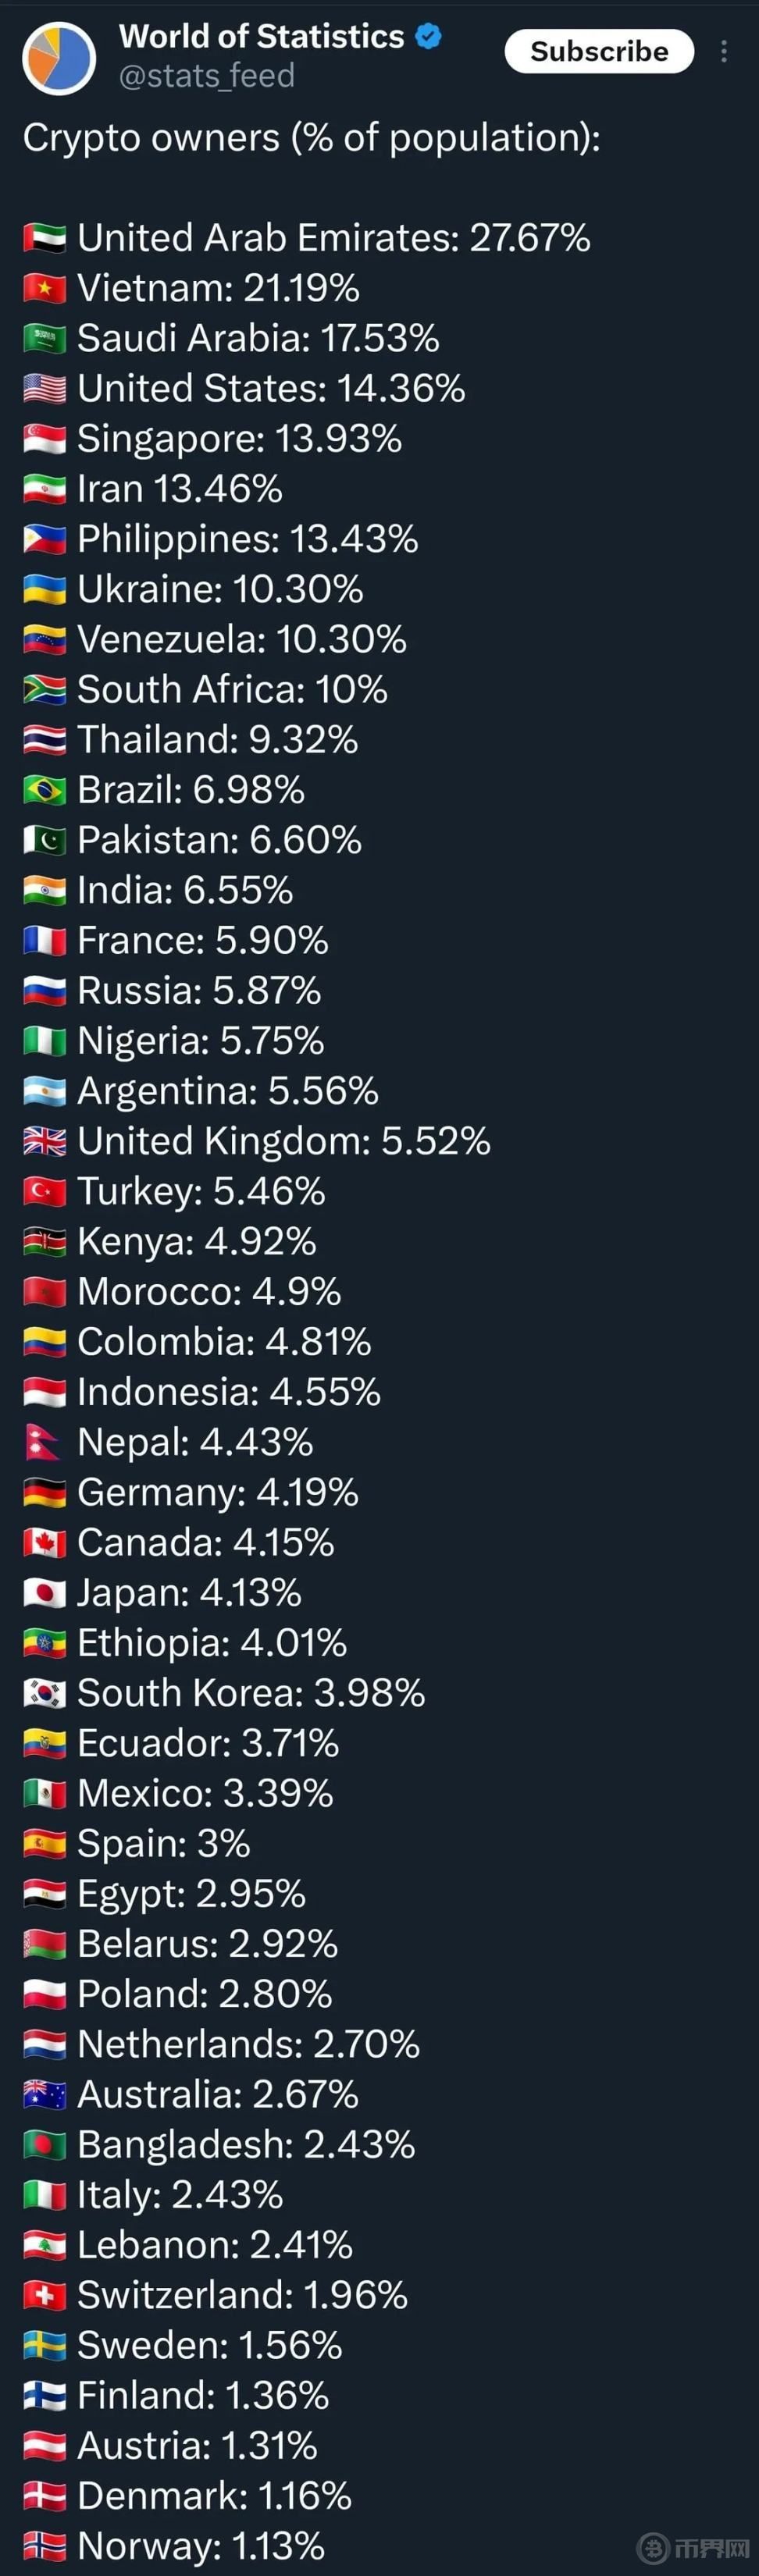This screenshot has width=759, height=2576.
Task: Click the South Korea flag emoji
Action: point(45,1694)
